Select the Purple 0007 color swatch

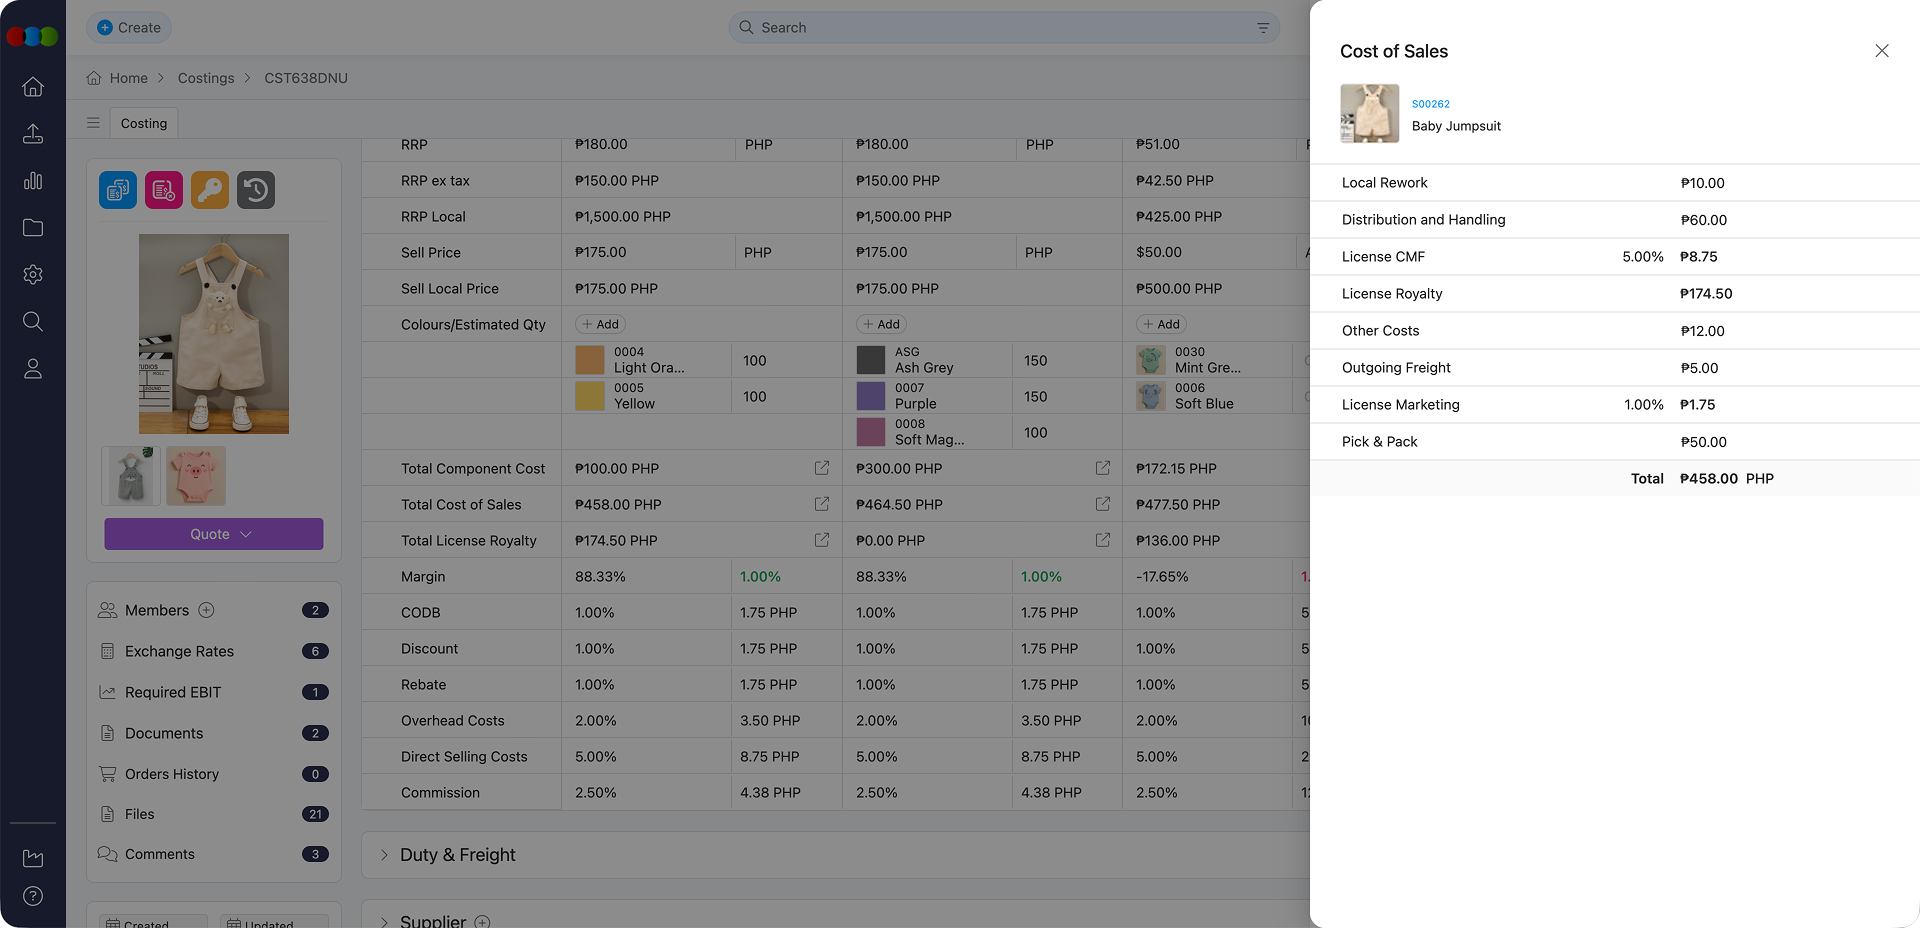(870, 396)
